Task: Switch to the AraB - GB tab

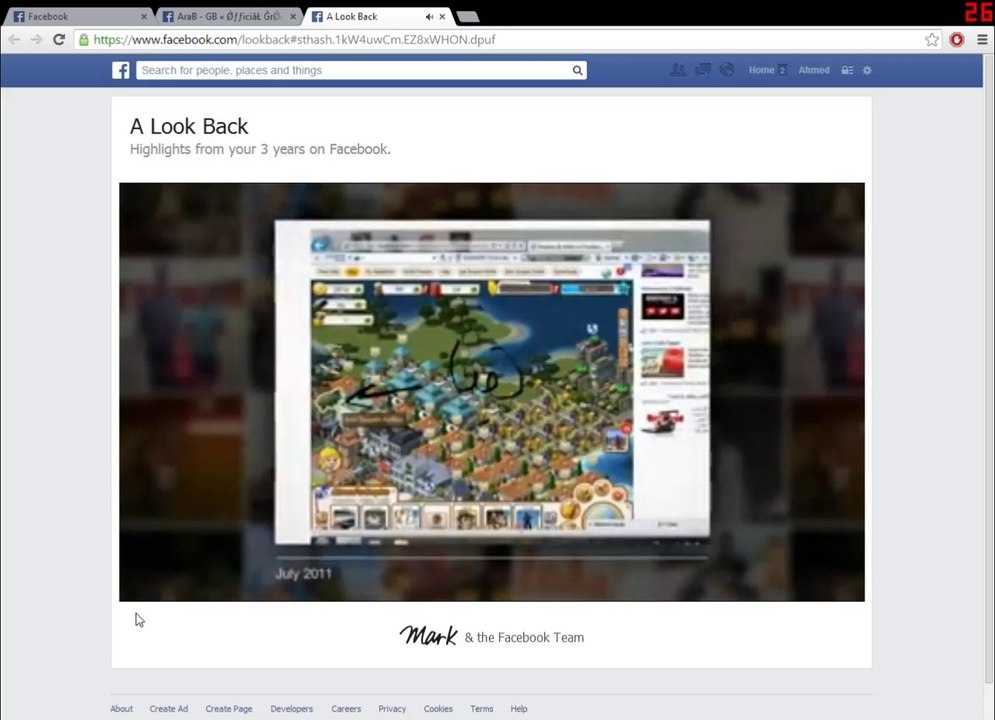Action: pyautogui.click(x=228, y=16)
